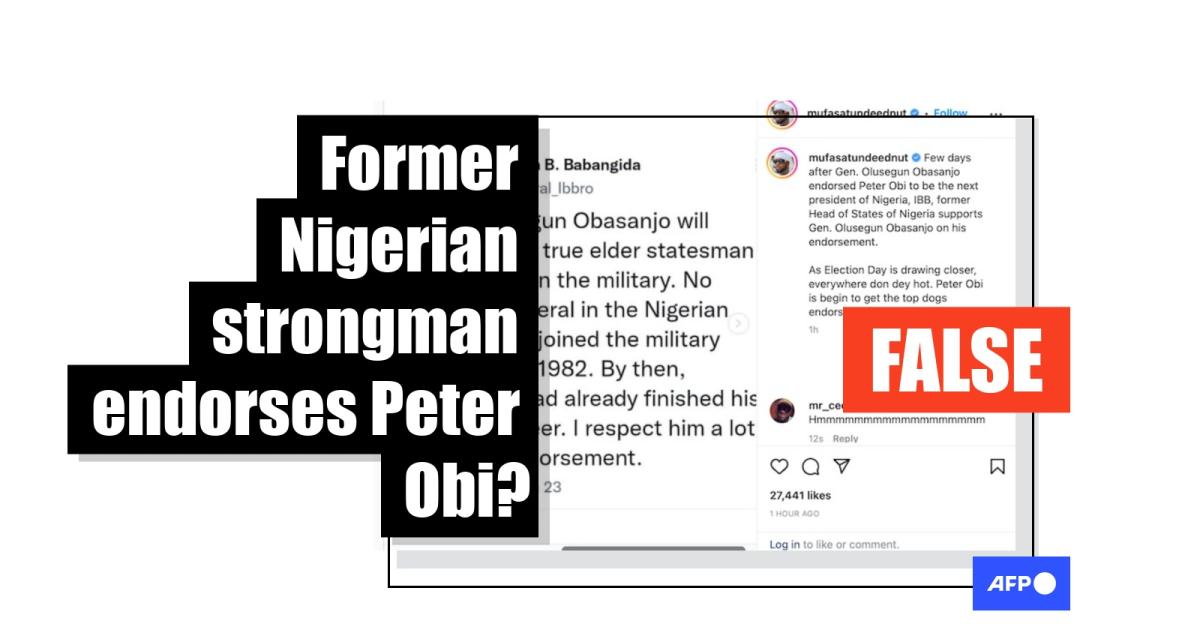
Task: Click the heart like icon
Action: click(780, 467)
